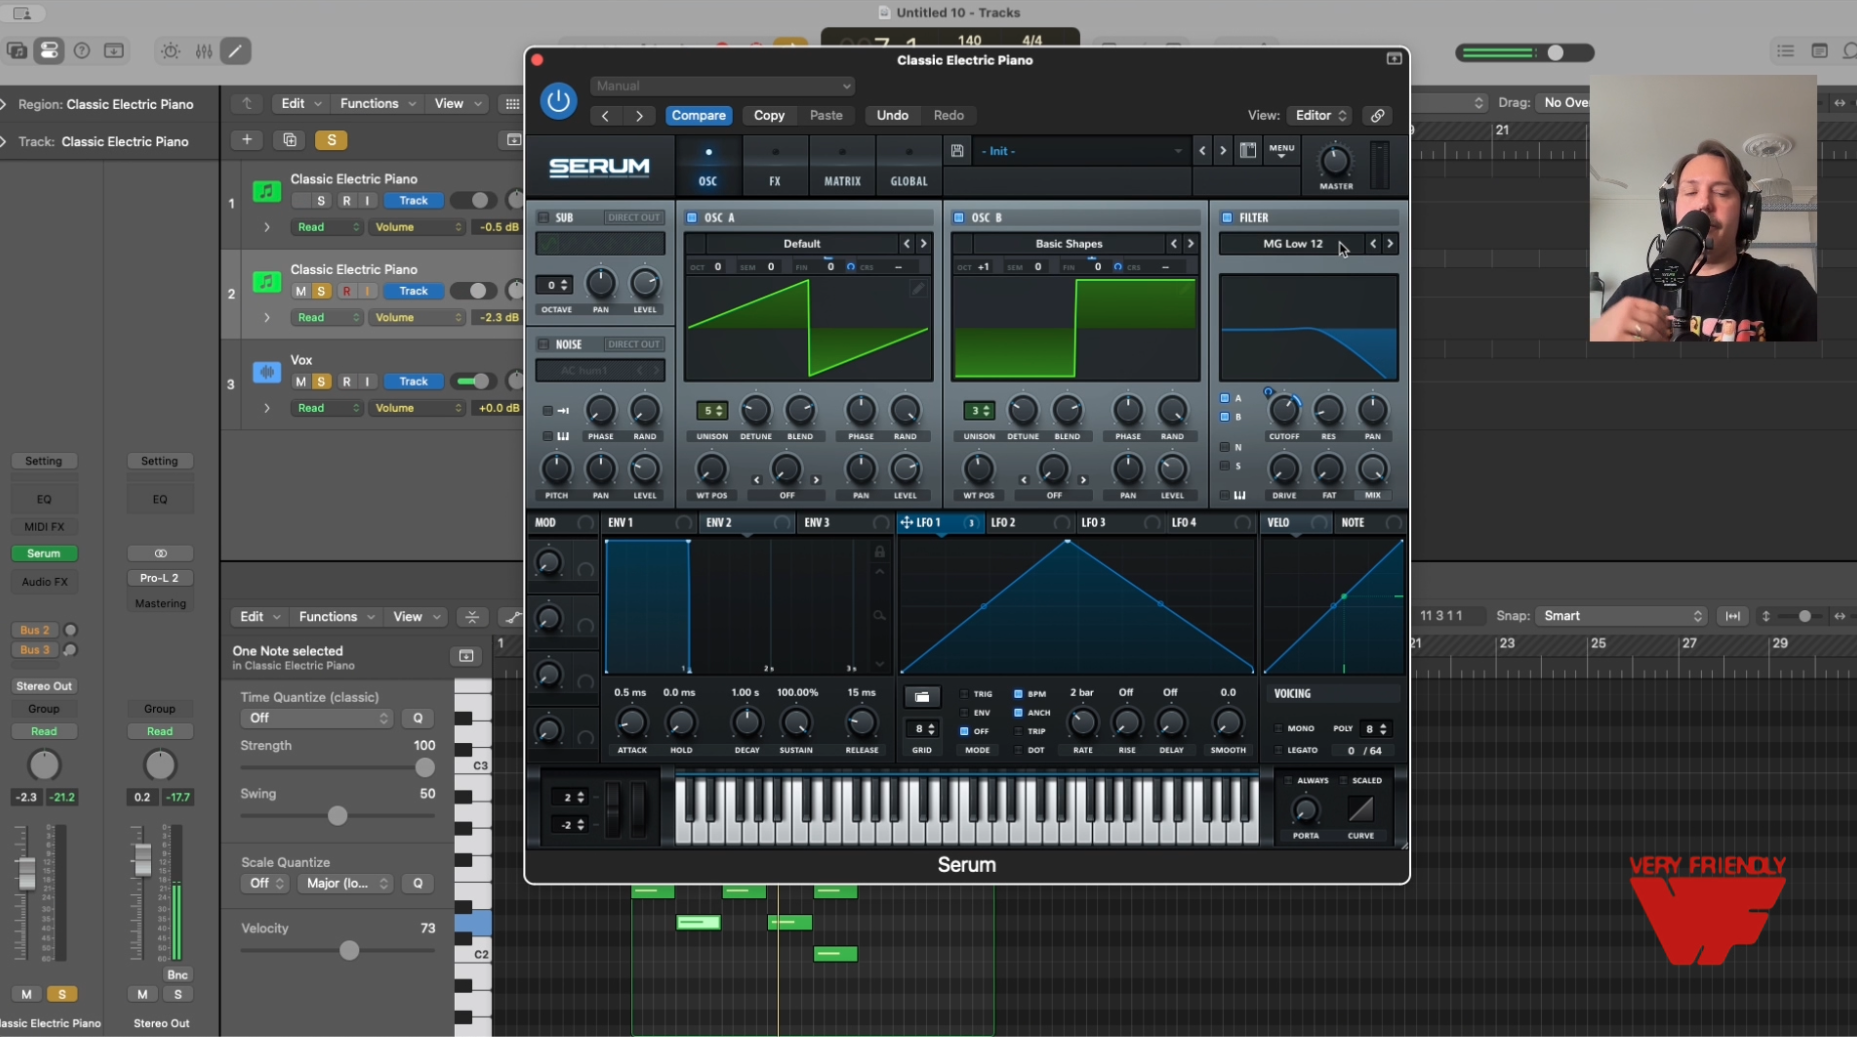
Task: Toggle the Serum plugin power button
Action: [x=558, y=101]
